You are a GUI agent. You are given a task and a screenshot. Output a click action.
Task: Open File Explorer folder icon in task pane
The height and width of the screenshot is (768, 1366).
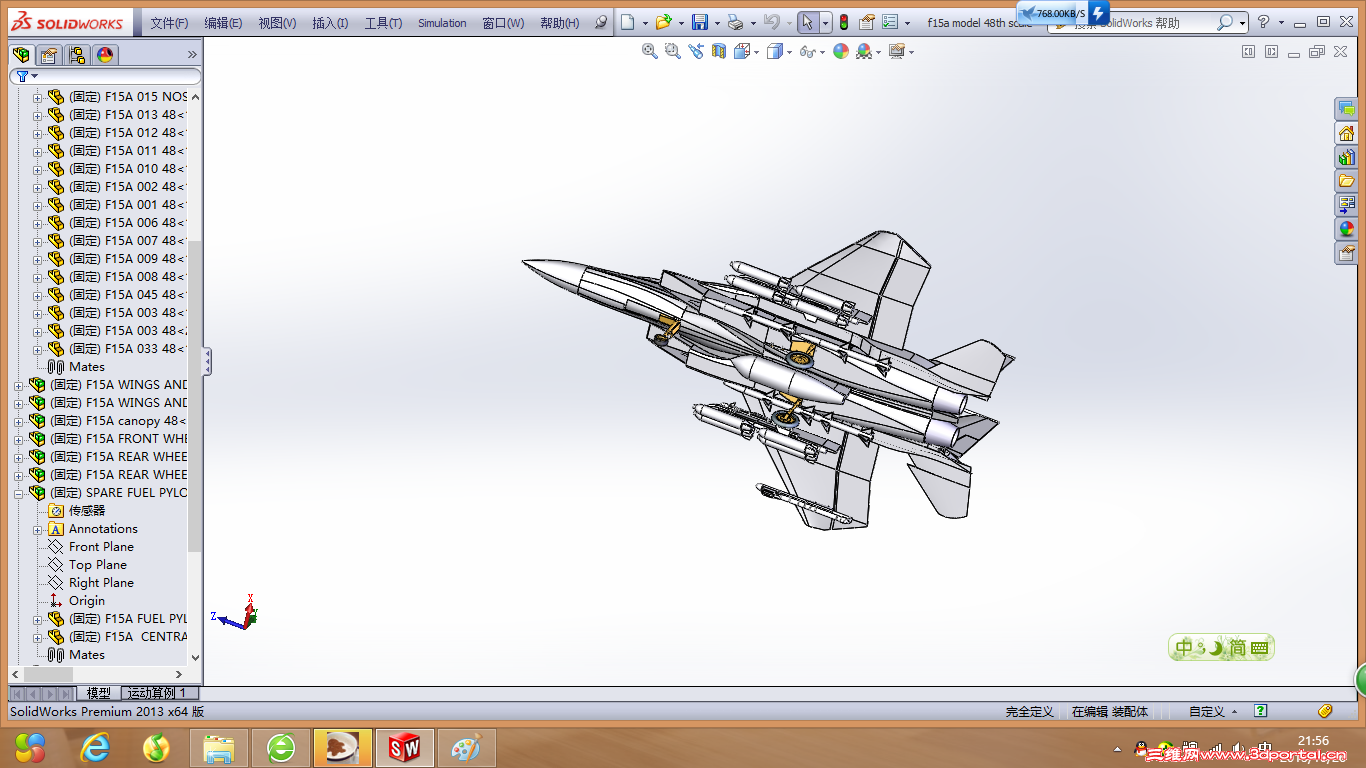[x=1347, y=181]
